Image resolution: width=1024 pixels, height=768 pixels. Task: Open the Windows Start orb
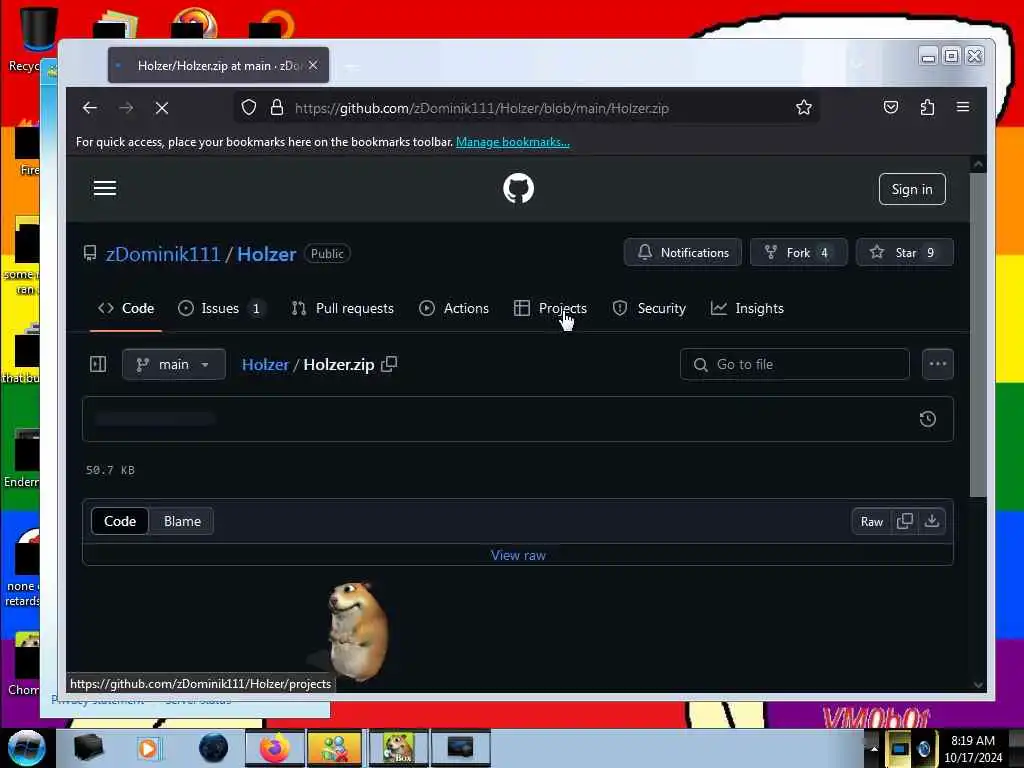pos(26,748)
